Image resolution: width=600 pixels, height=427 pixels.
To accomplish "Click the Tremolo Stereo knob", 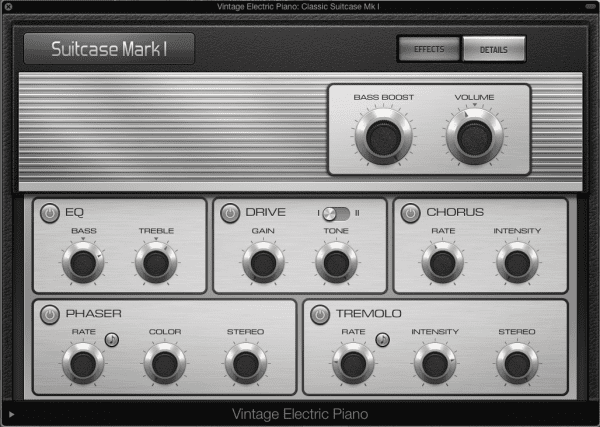I will (x=516, y=363).
